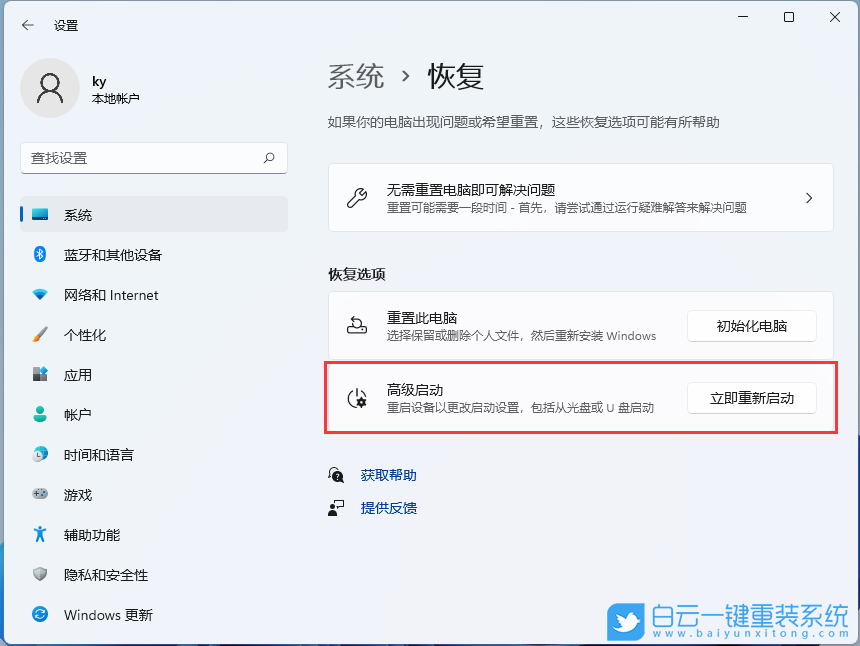Viewport: 860px width, 646px height.
Task: Select the Time and language clock icon
Action: tap(39, 455)
